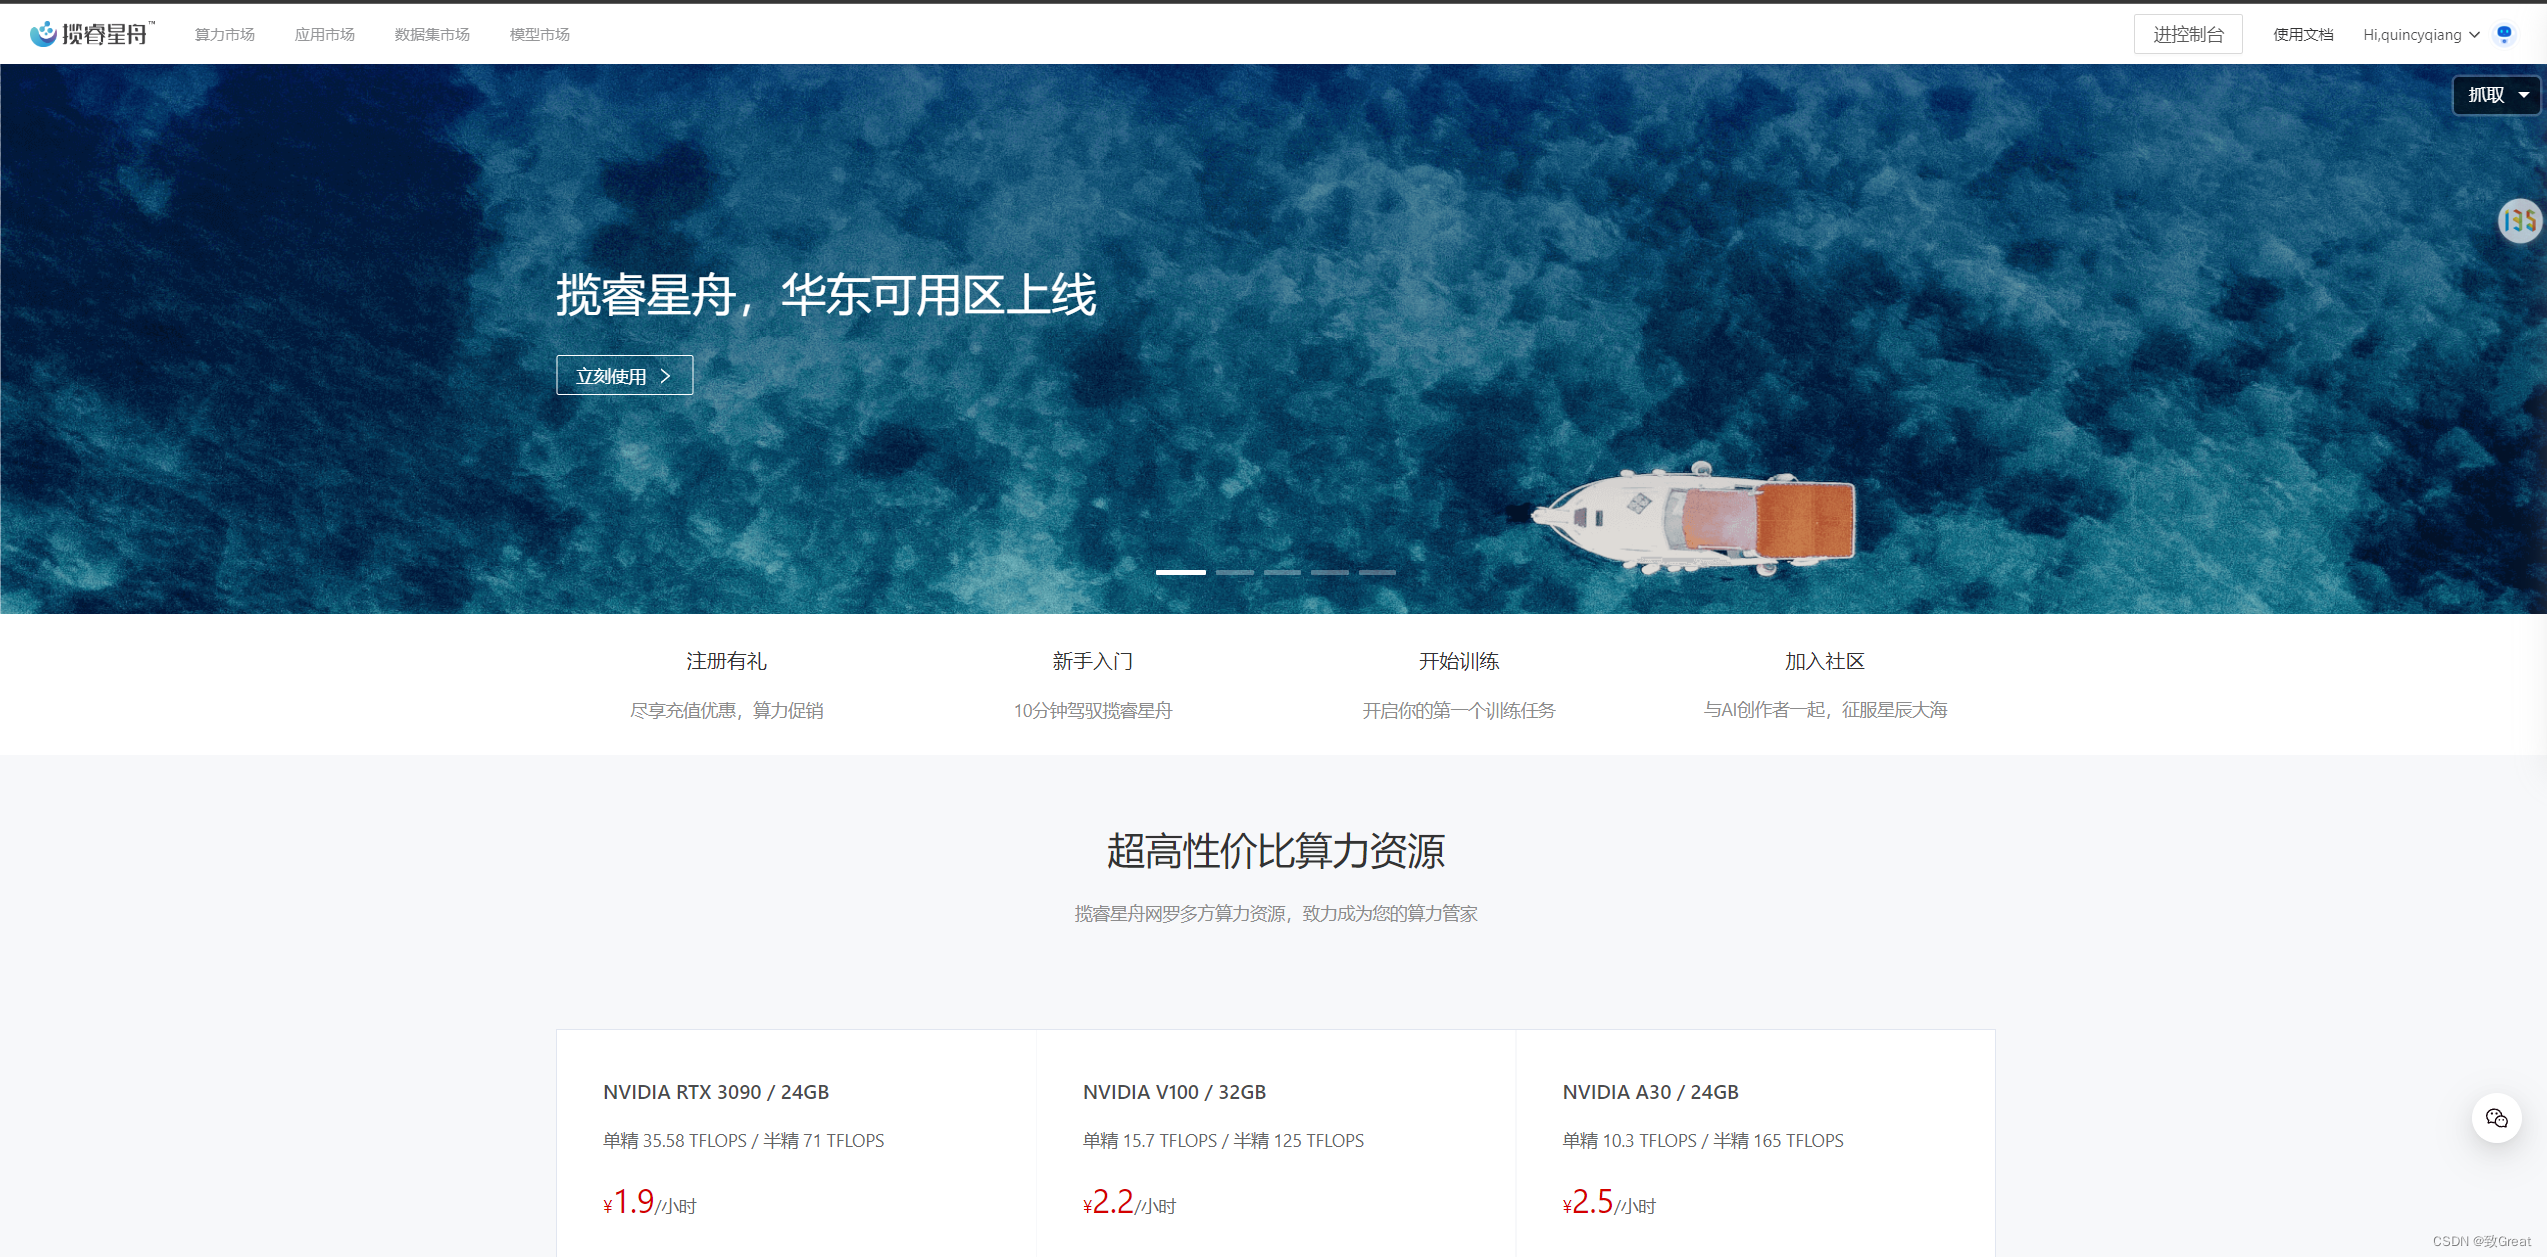The height and width of the screenshot is (1257, 2547).
Task: Open the 抓取 dropdown arrow
Action: pyautogui.click(x=2524, y=95)
